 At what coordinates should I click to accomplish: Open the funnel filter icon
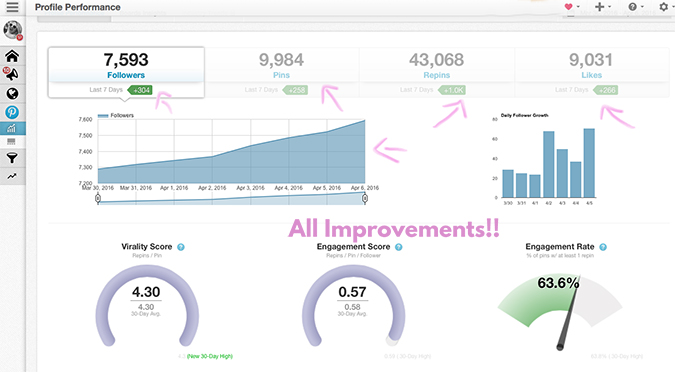point(12,158)
